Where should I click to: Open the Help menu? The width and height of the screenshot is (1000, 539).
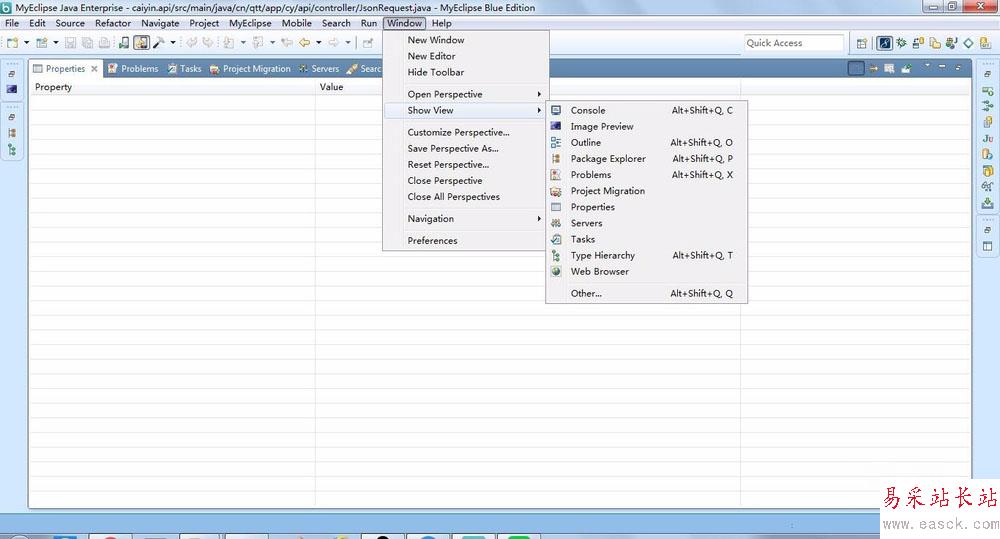tap(441, 23)
